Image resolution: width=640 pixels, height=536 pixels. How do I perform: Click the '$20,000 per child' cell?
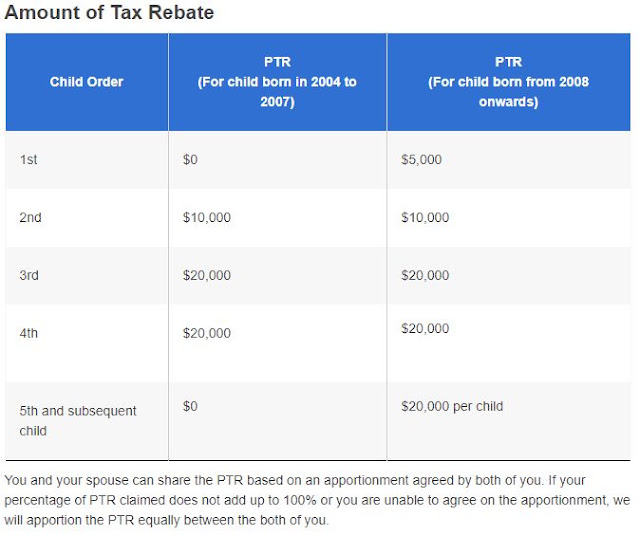tap(452, 406)
